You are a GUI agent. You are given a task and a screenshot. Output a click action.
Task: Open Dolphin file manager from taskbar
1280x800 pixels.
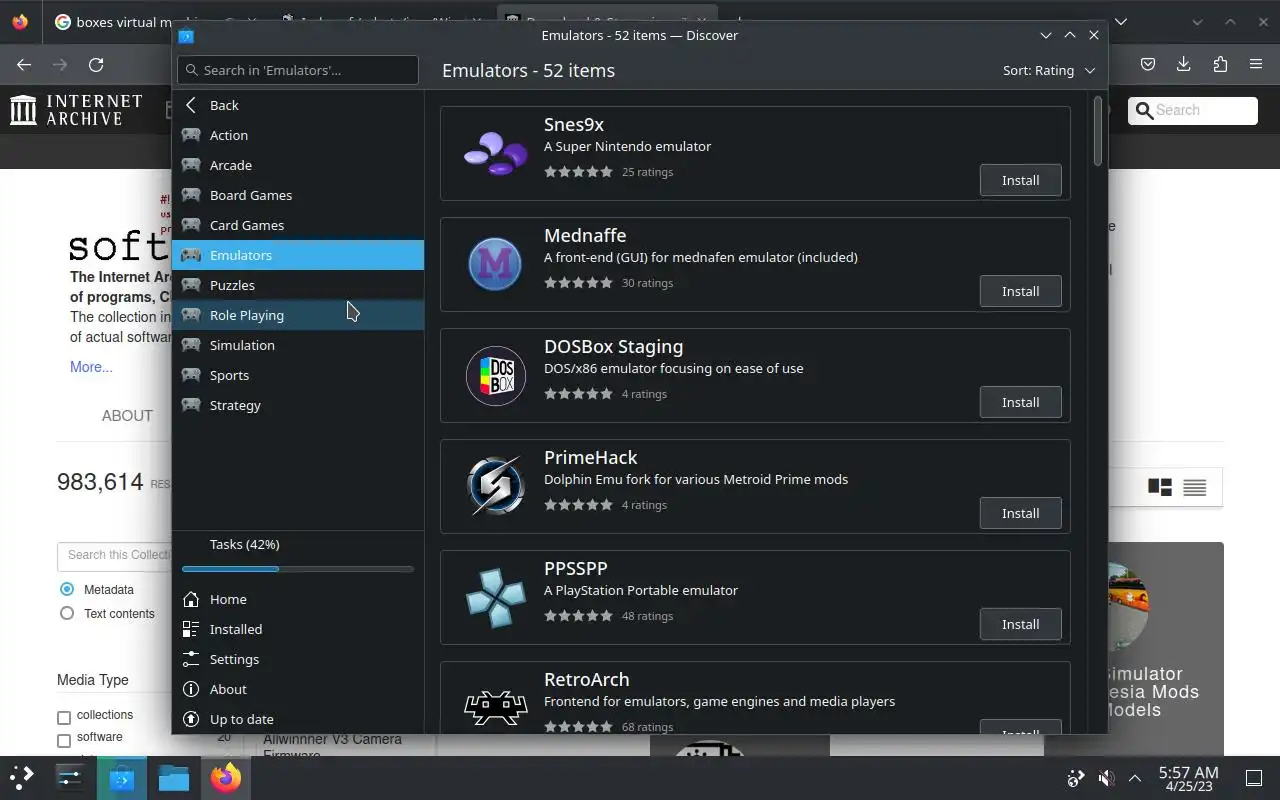(174, 777)
